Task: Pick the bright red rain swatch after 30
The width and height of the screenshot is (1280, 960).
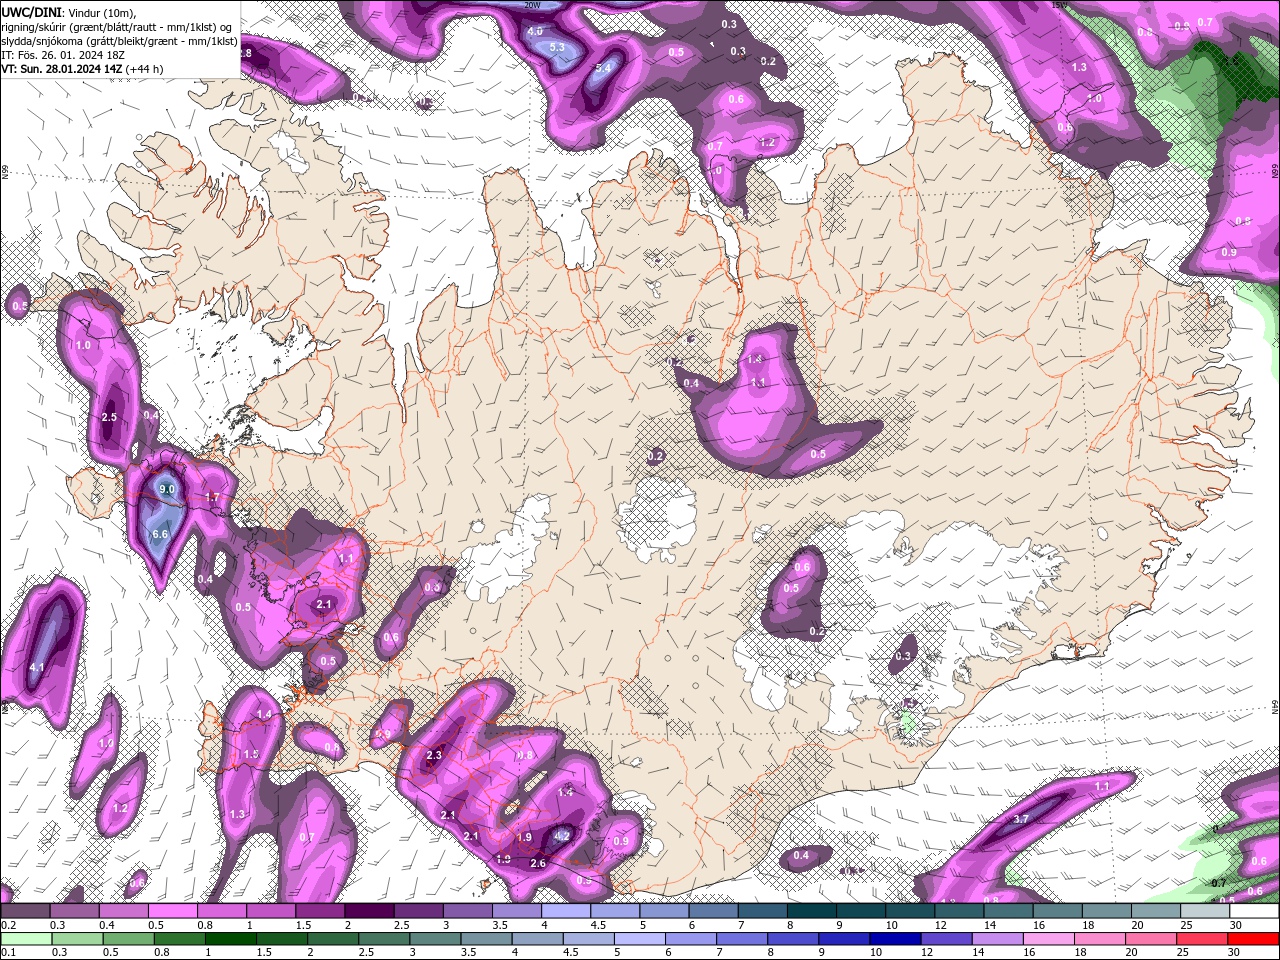Action: point(1255,939)
